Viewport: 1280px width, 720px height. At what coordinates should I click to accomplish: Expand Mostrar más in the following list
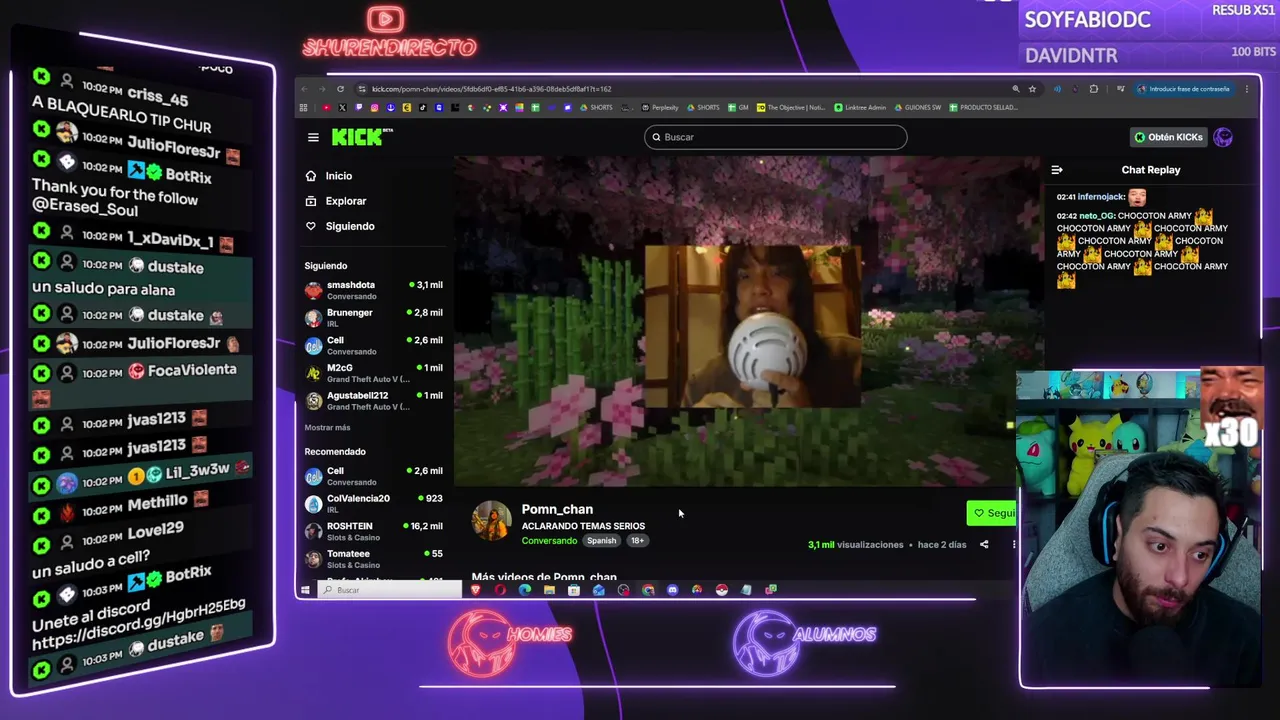click(x=327, y=427)
